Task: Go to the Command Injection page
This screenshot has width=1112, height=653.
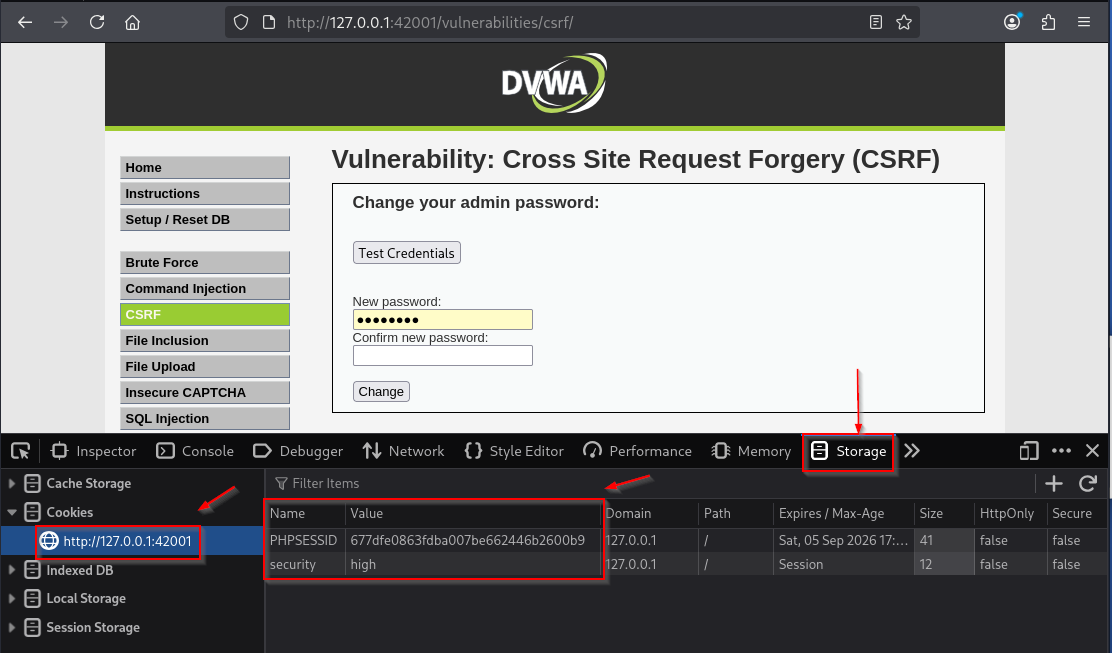Action: [205, 289]
